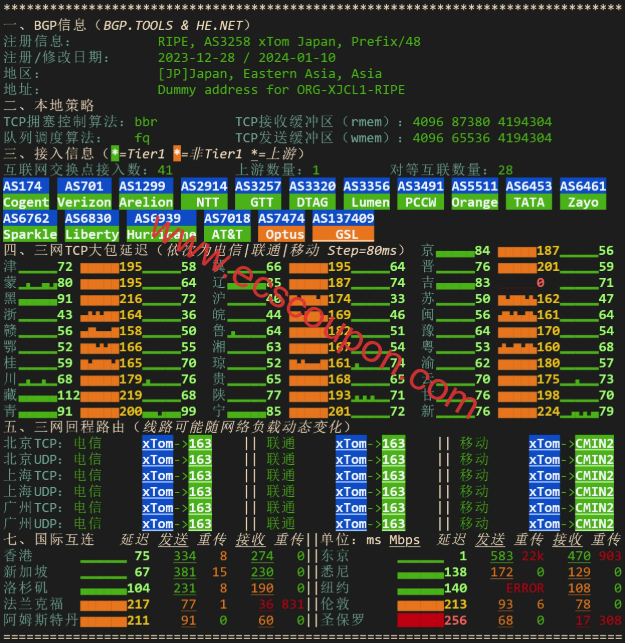The height and width of the screenshot is (643, 625).
Task: Click the Tokyo send retransmit 22k
Action: coord(533,556)
